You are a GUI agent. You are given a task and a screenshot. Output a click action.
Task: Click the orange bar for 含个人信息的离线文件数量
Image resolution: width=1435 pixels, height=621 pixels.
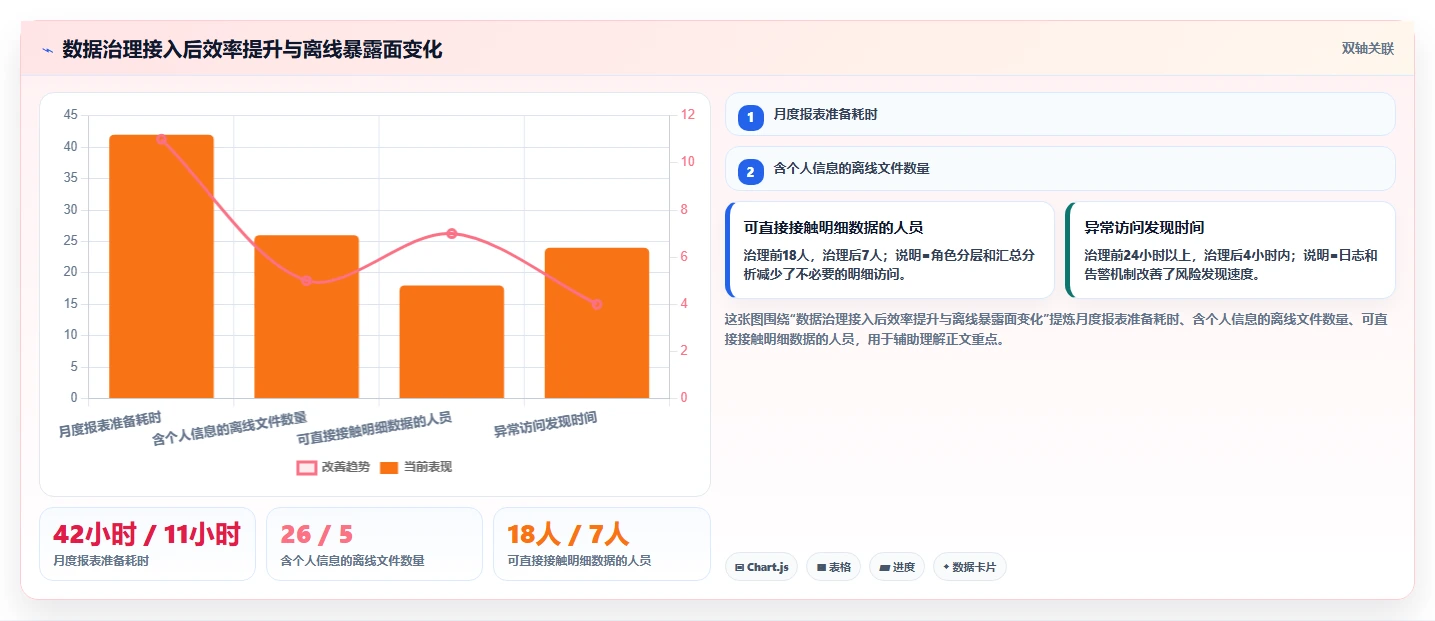click(x=306, y=317)
